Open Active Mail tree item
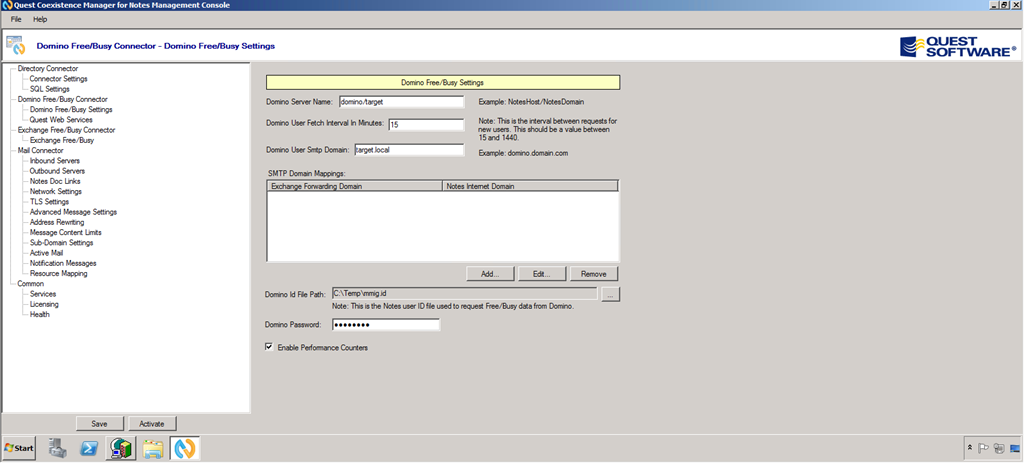This screenshot has height=463, width=1024. tap(46, 253)
